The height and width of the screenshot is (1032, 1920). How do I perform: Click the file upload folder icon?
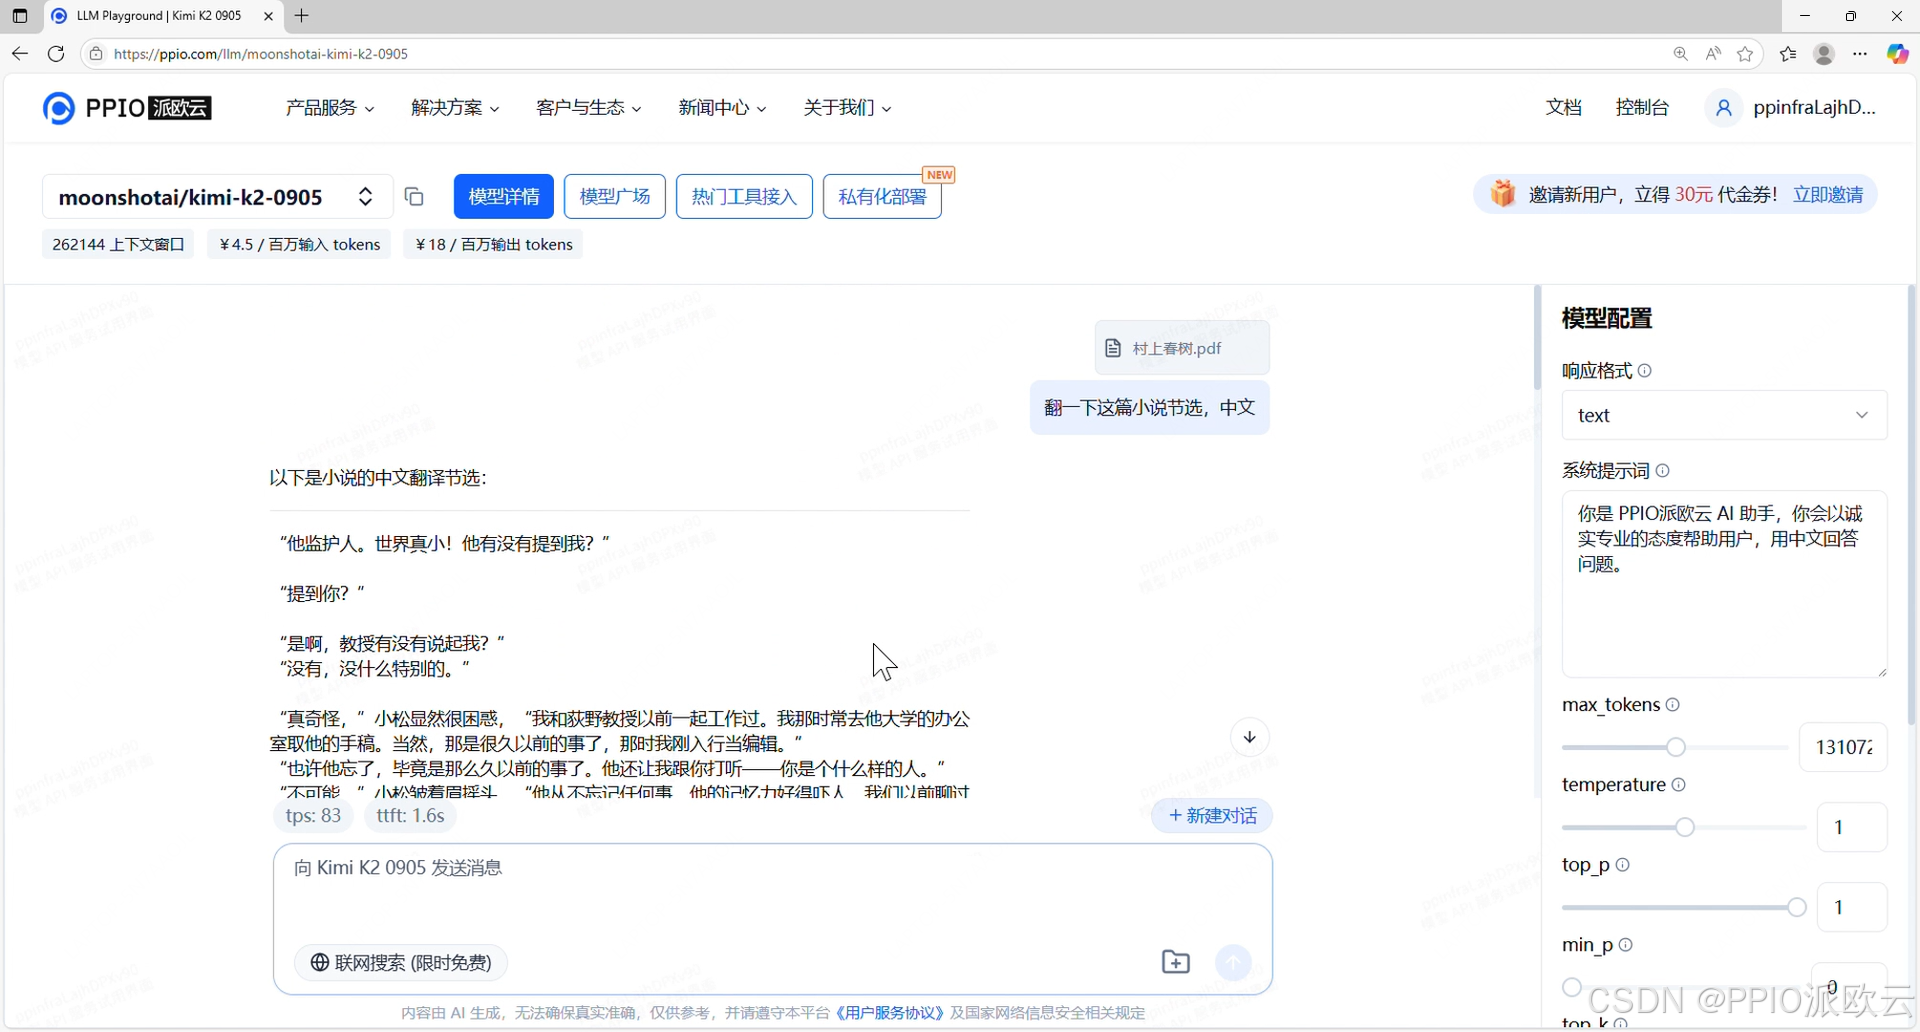click(x=1176, y=962)
